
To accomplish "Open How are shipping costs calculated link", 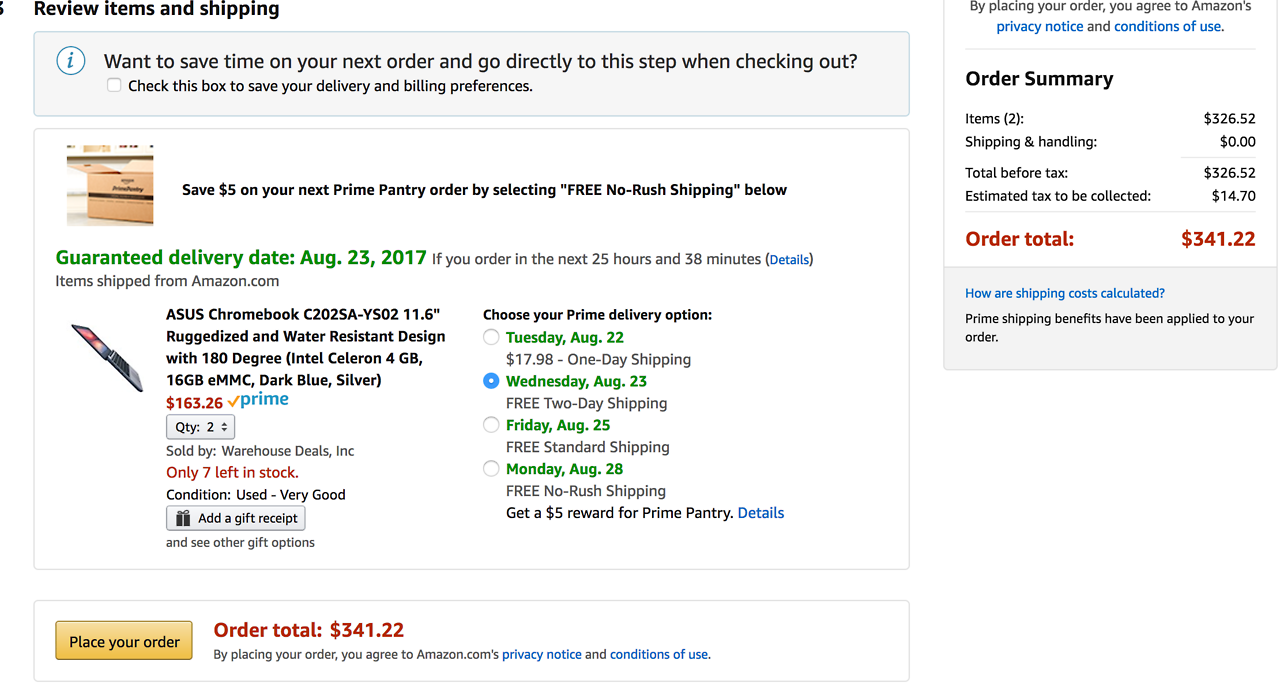I will click(x=1064, y=293).
